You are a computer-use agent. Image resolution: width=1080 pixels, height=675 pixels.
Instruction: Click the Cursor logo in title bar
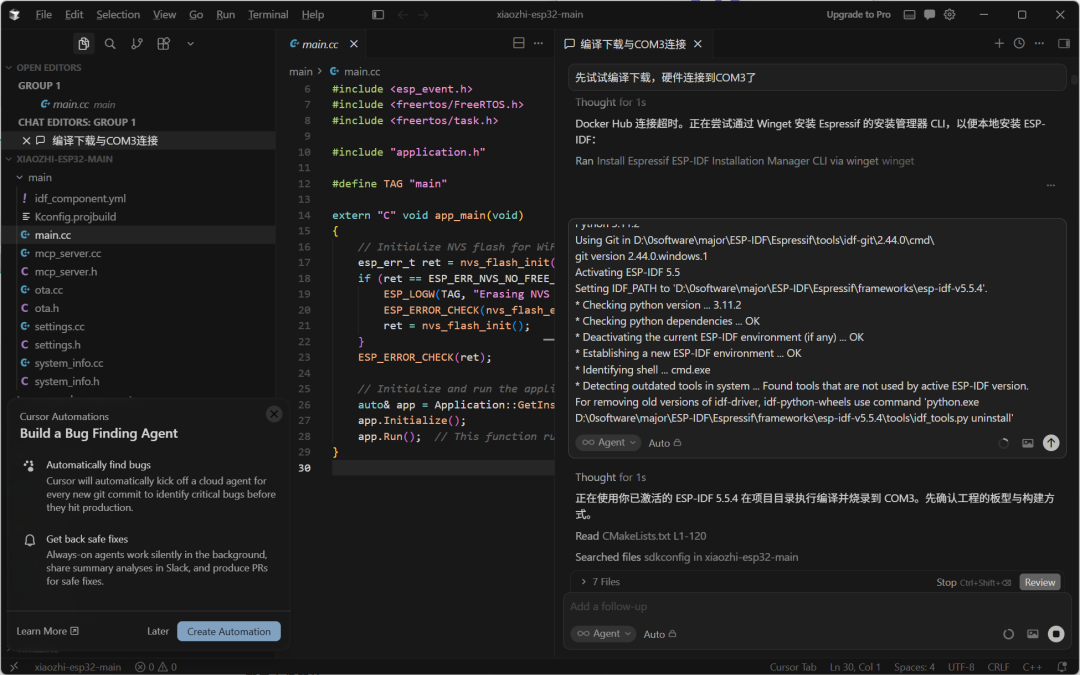tap(14, 14)
